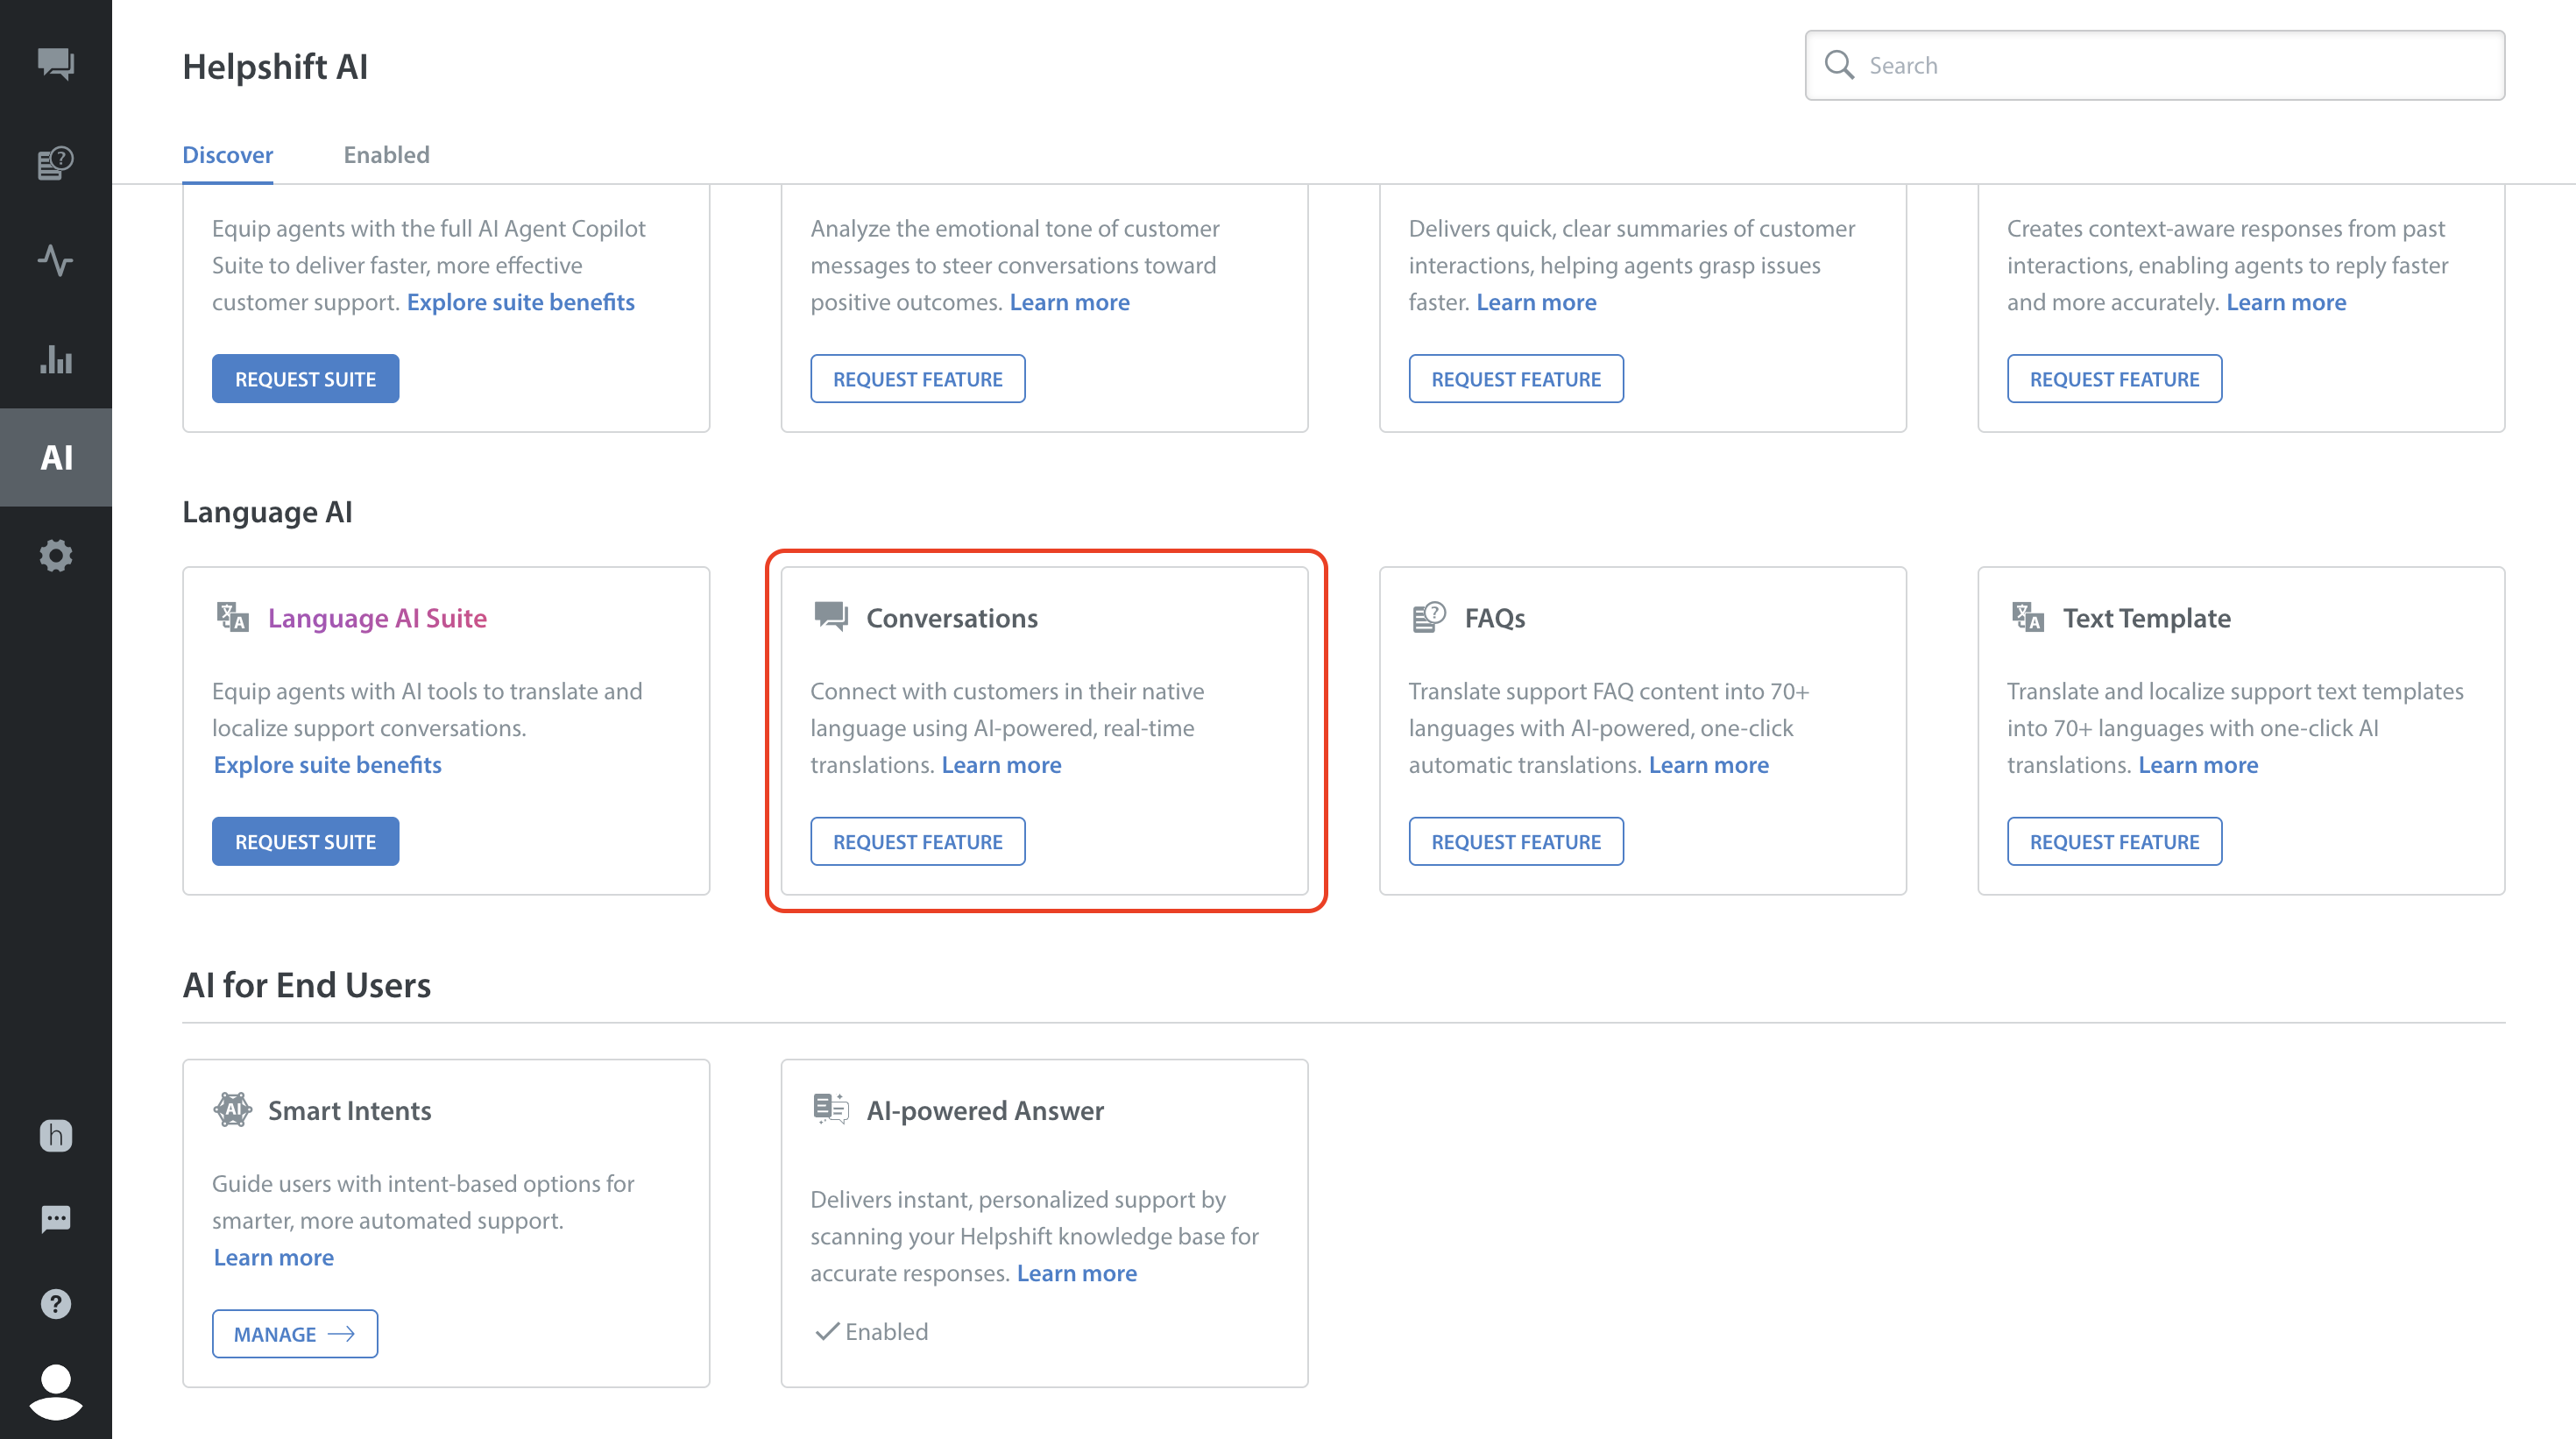Click Request Suite for Language AI Suite
The width and height of the screenshot is (2576, 1439).
tap(305, 842)
